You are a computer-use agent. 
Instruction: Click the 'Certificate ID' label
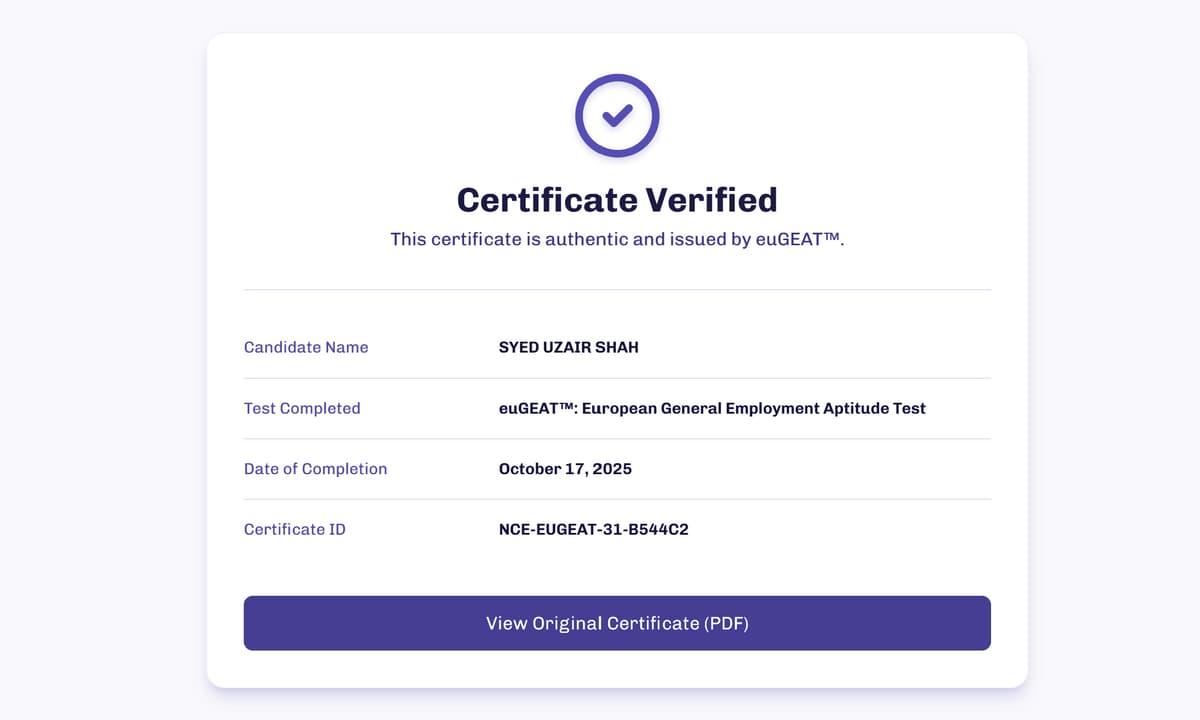tap(294, 529)
